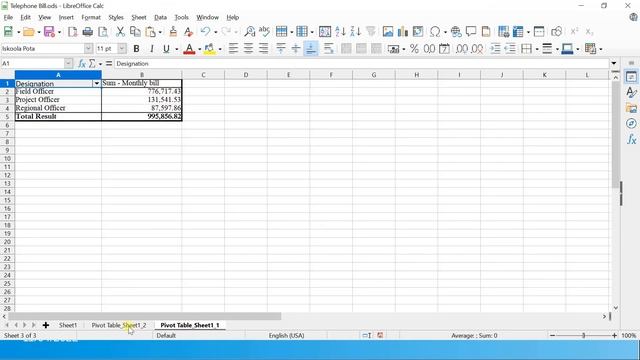Add a decimal place

tap(462, 49)
